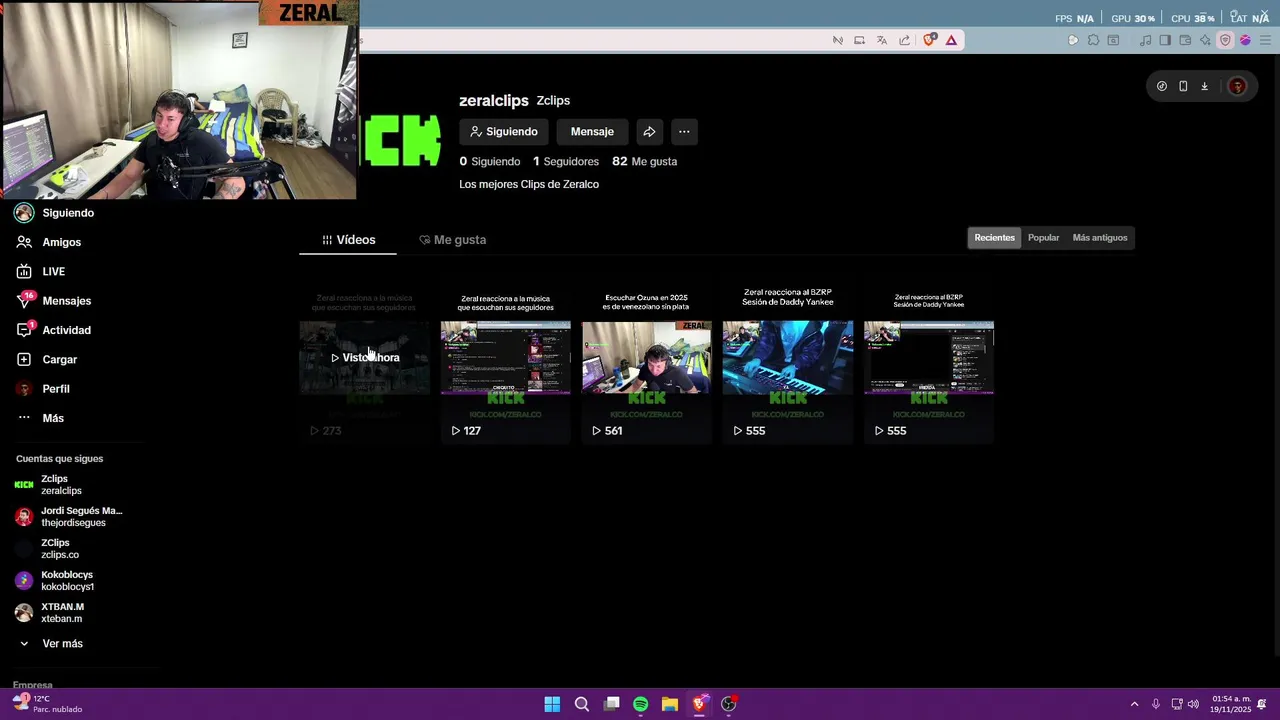This screenshot has width=1280, height=720.
Task: Click the Mensajes paper-plane icon
Action: click(x=24, y=301)
